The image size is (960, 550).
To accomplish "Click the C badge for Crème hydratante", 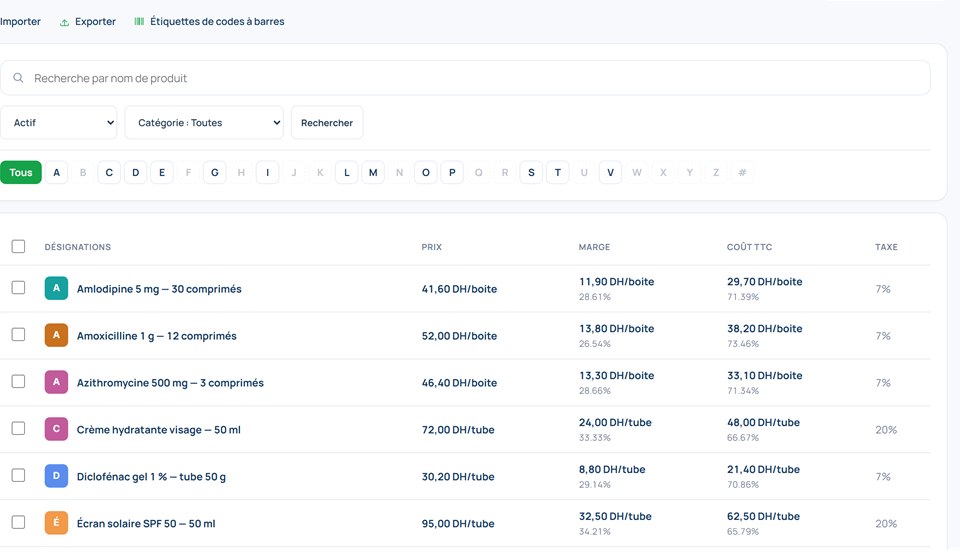I will pos(56,429).
